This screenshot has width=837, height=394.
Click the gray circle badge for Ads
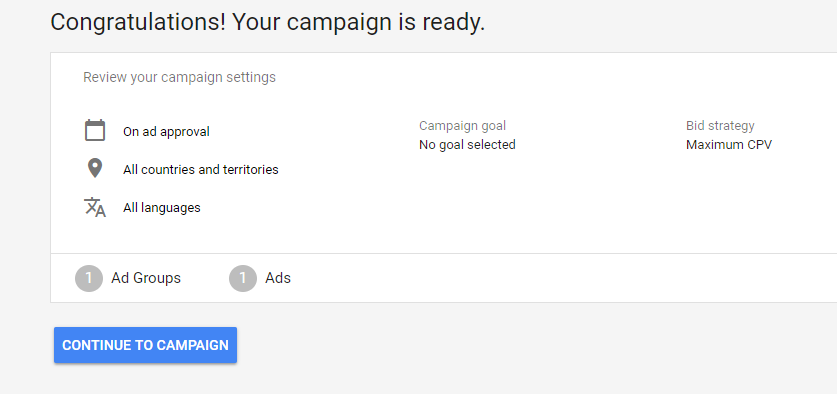point(243,278)
